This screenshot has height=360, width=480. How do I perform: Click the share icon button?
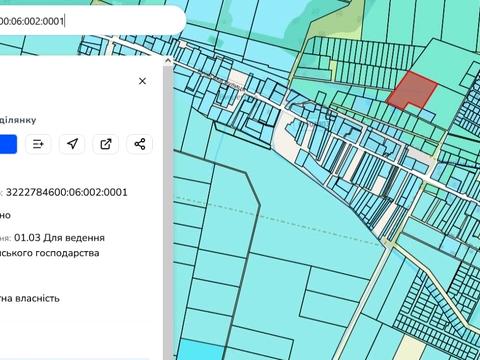pyautogui.click(x=140, y=144)
